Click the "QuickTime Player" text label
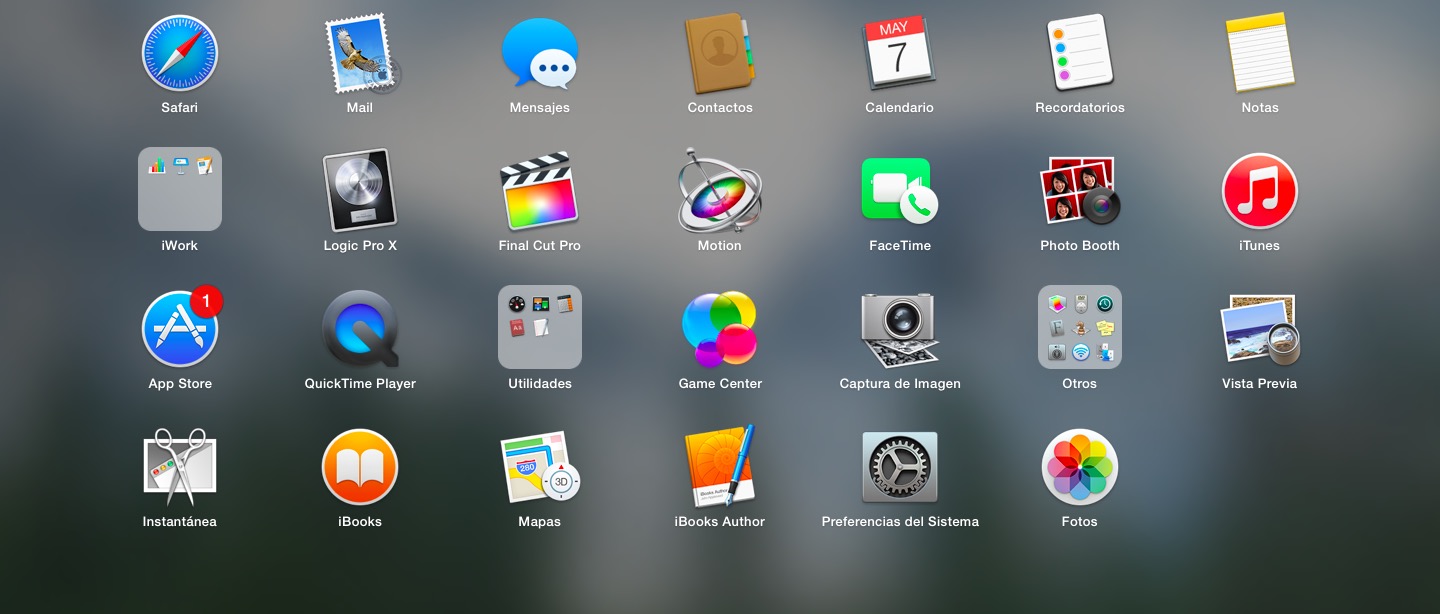The width and height of the screenshot is (1440, 614). (360, 384)
